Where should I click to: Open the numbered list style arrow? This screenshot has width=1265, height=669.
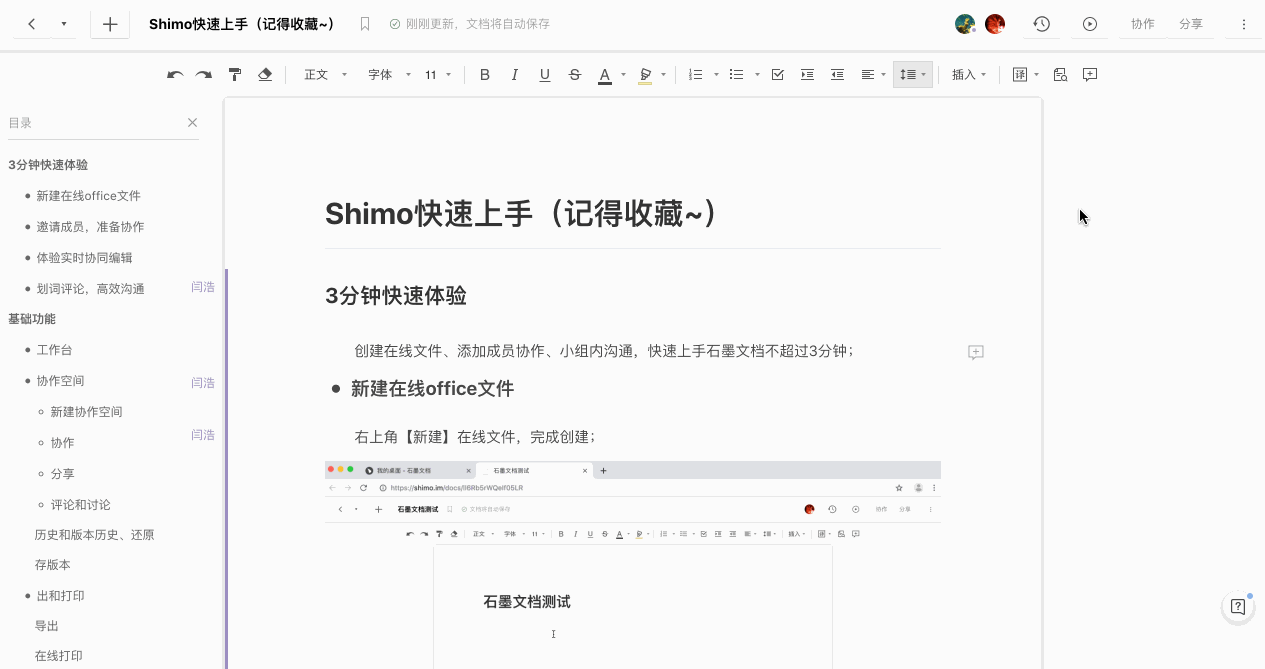click(x=717, y=75)
